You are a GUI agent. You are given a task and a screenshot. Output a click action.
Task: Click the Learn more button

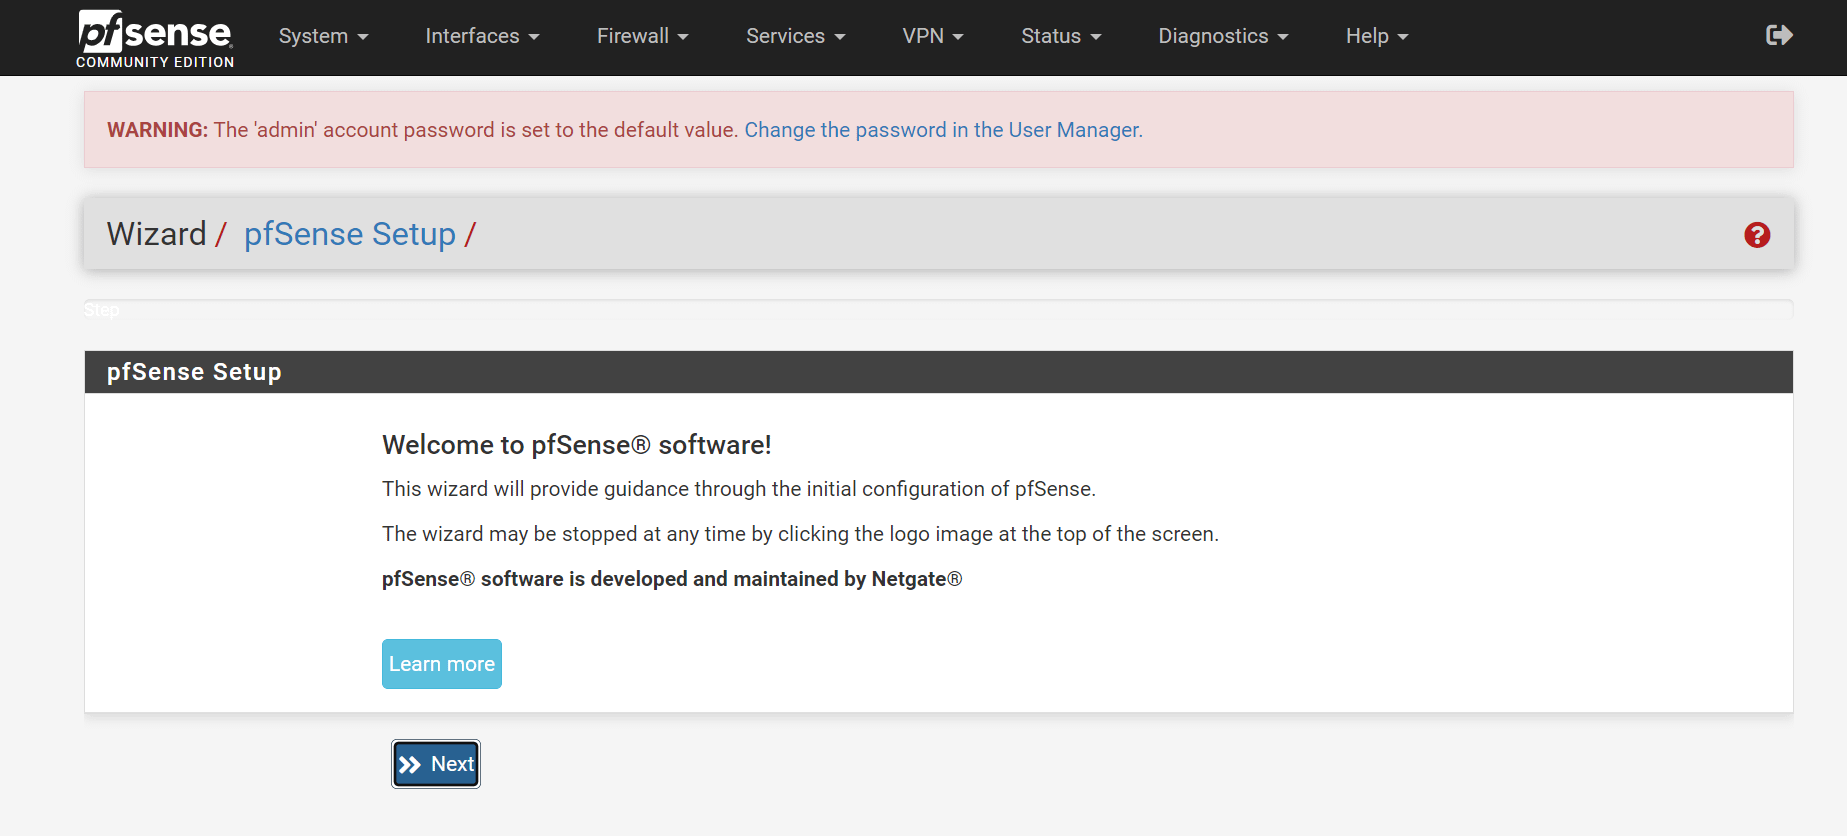pyautogui.click(x=442, y=664)
